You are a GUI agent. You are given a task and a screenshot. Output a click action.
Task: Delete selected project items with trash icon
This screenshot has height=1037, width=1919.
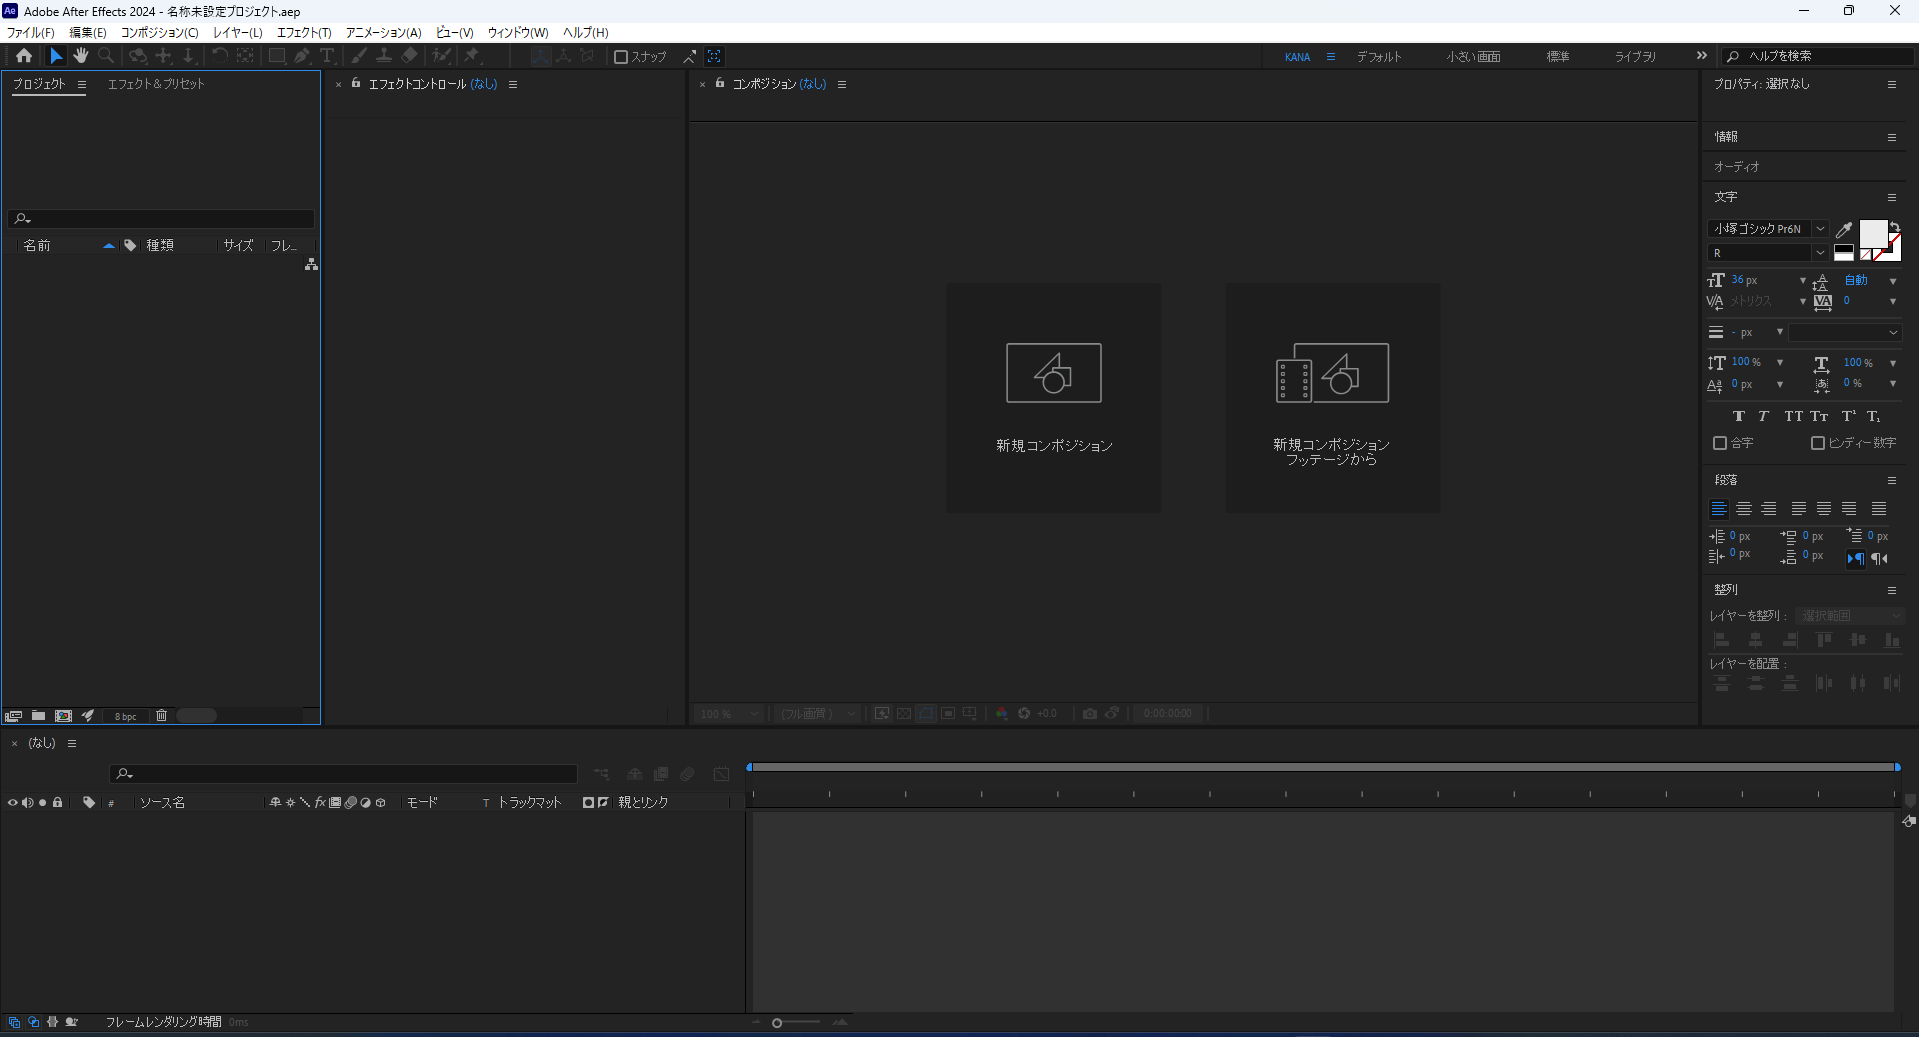click(161, 716)
